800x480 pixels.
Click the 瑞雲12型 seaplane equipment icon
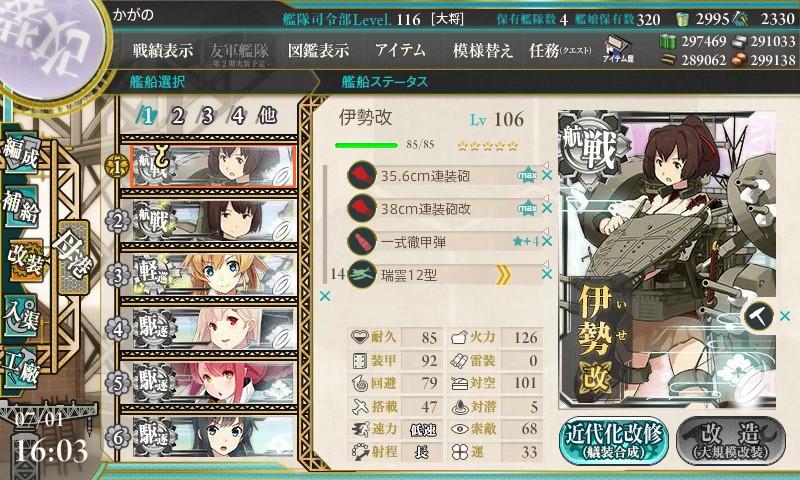click(x=361, y=275)
